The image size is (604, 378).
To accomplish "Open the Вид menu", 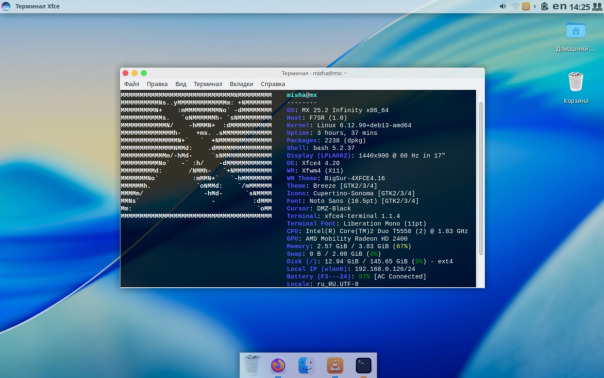I will 181,84.
